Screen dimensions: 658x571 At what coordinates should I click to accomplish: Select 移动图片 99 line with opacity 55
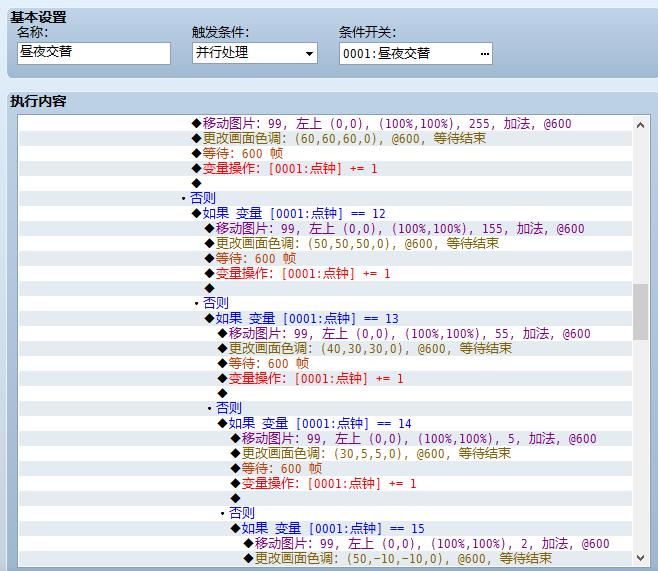[326, 334]
